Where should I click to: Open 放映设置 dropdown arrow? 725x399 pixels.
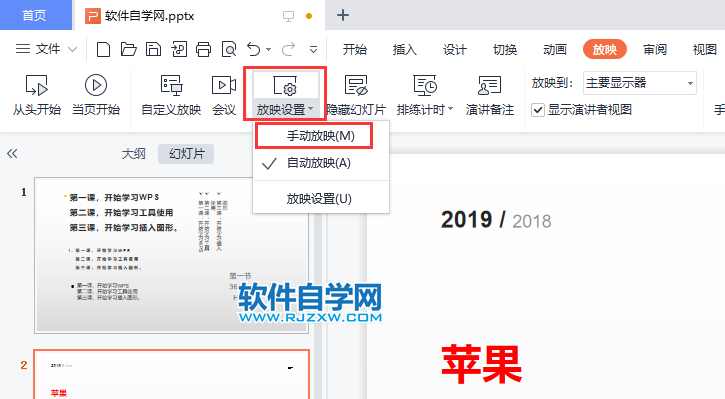click(x=311, y=109)
